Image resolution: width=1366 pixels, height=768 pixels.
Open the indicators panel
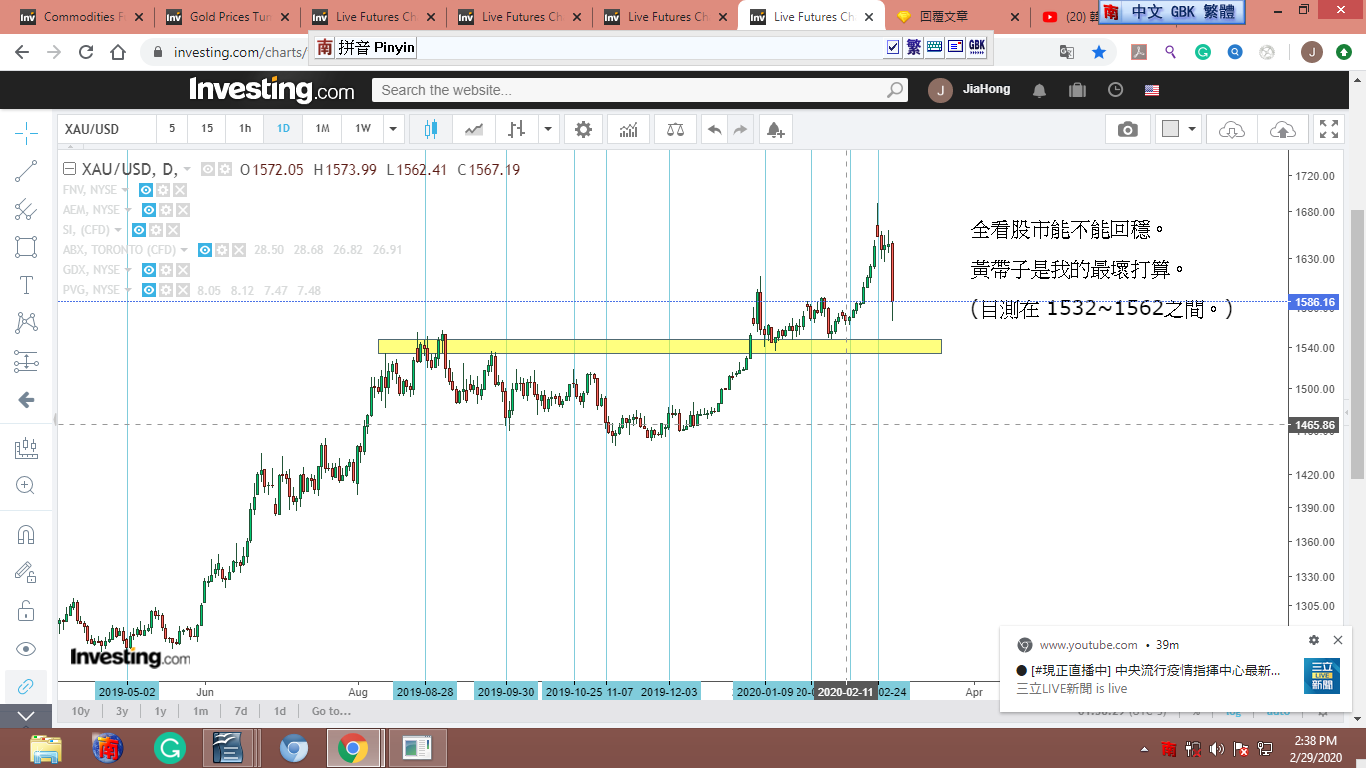(x=629, y=129)
